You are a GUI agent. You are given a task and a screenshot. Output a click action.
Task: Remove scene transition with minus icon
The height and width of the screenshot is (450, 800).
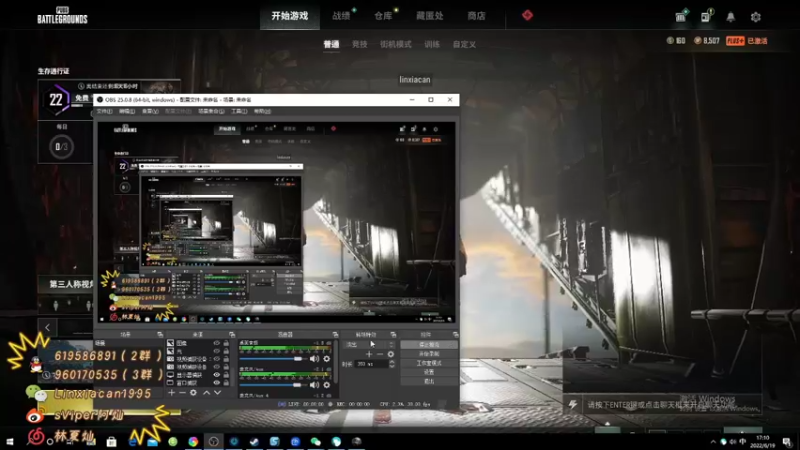[x=380, y=354]
